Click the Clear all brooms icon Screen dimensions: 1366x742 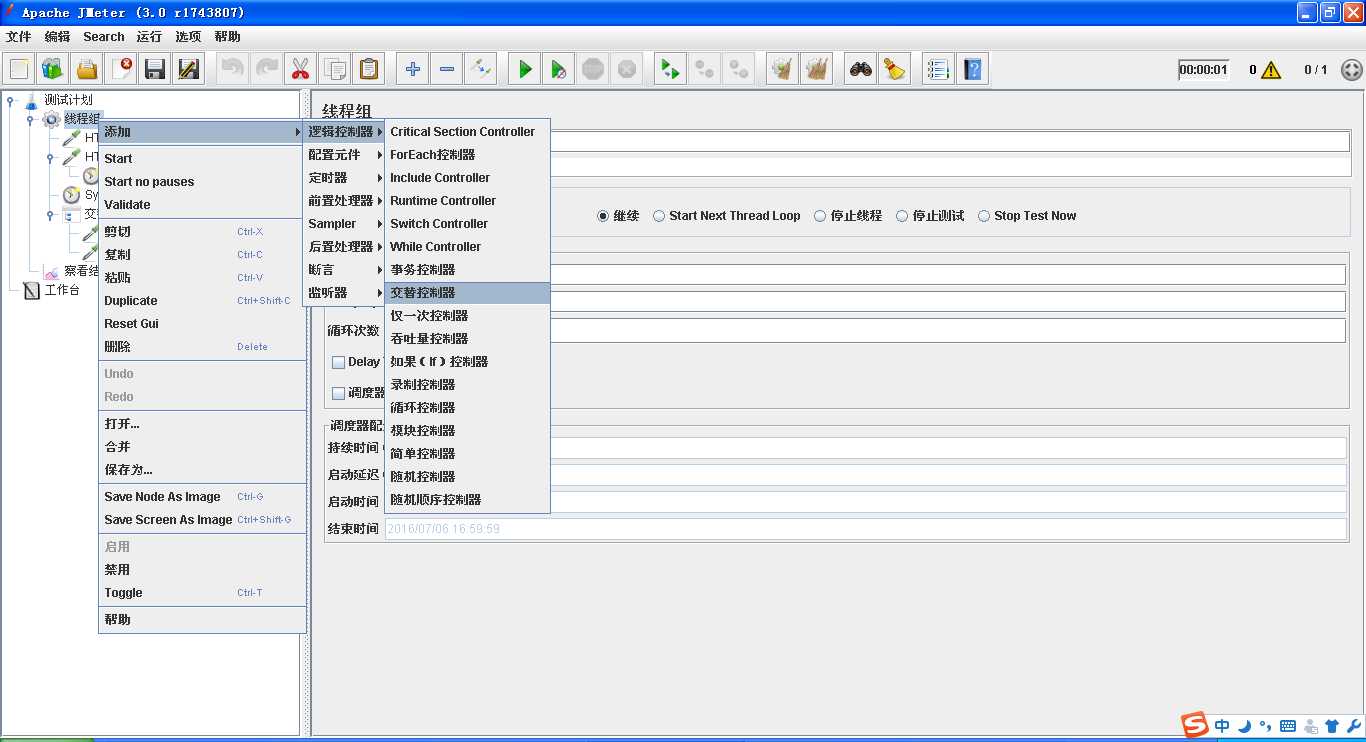[816, 69]
